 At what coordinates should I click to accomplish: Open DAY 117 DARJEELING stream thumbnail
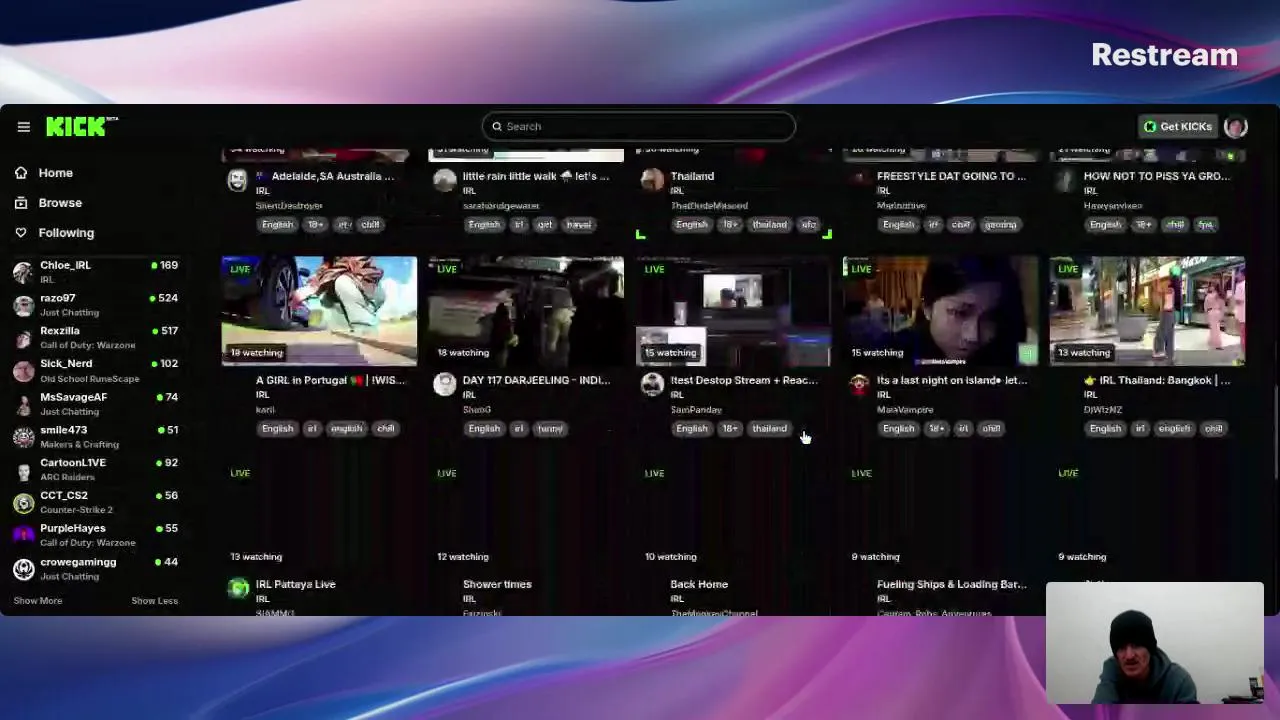526,311
